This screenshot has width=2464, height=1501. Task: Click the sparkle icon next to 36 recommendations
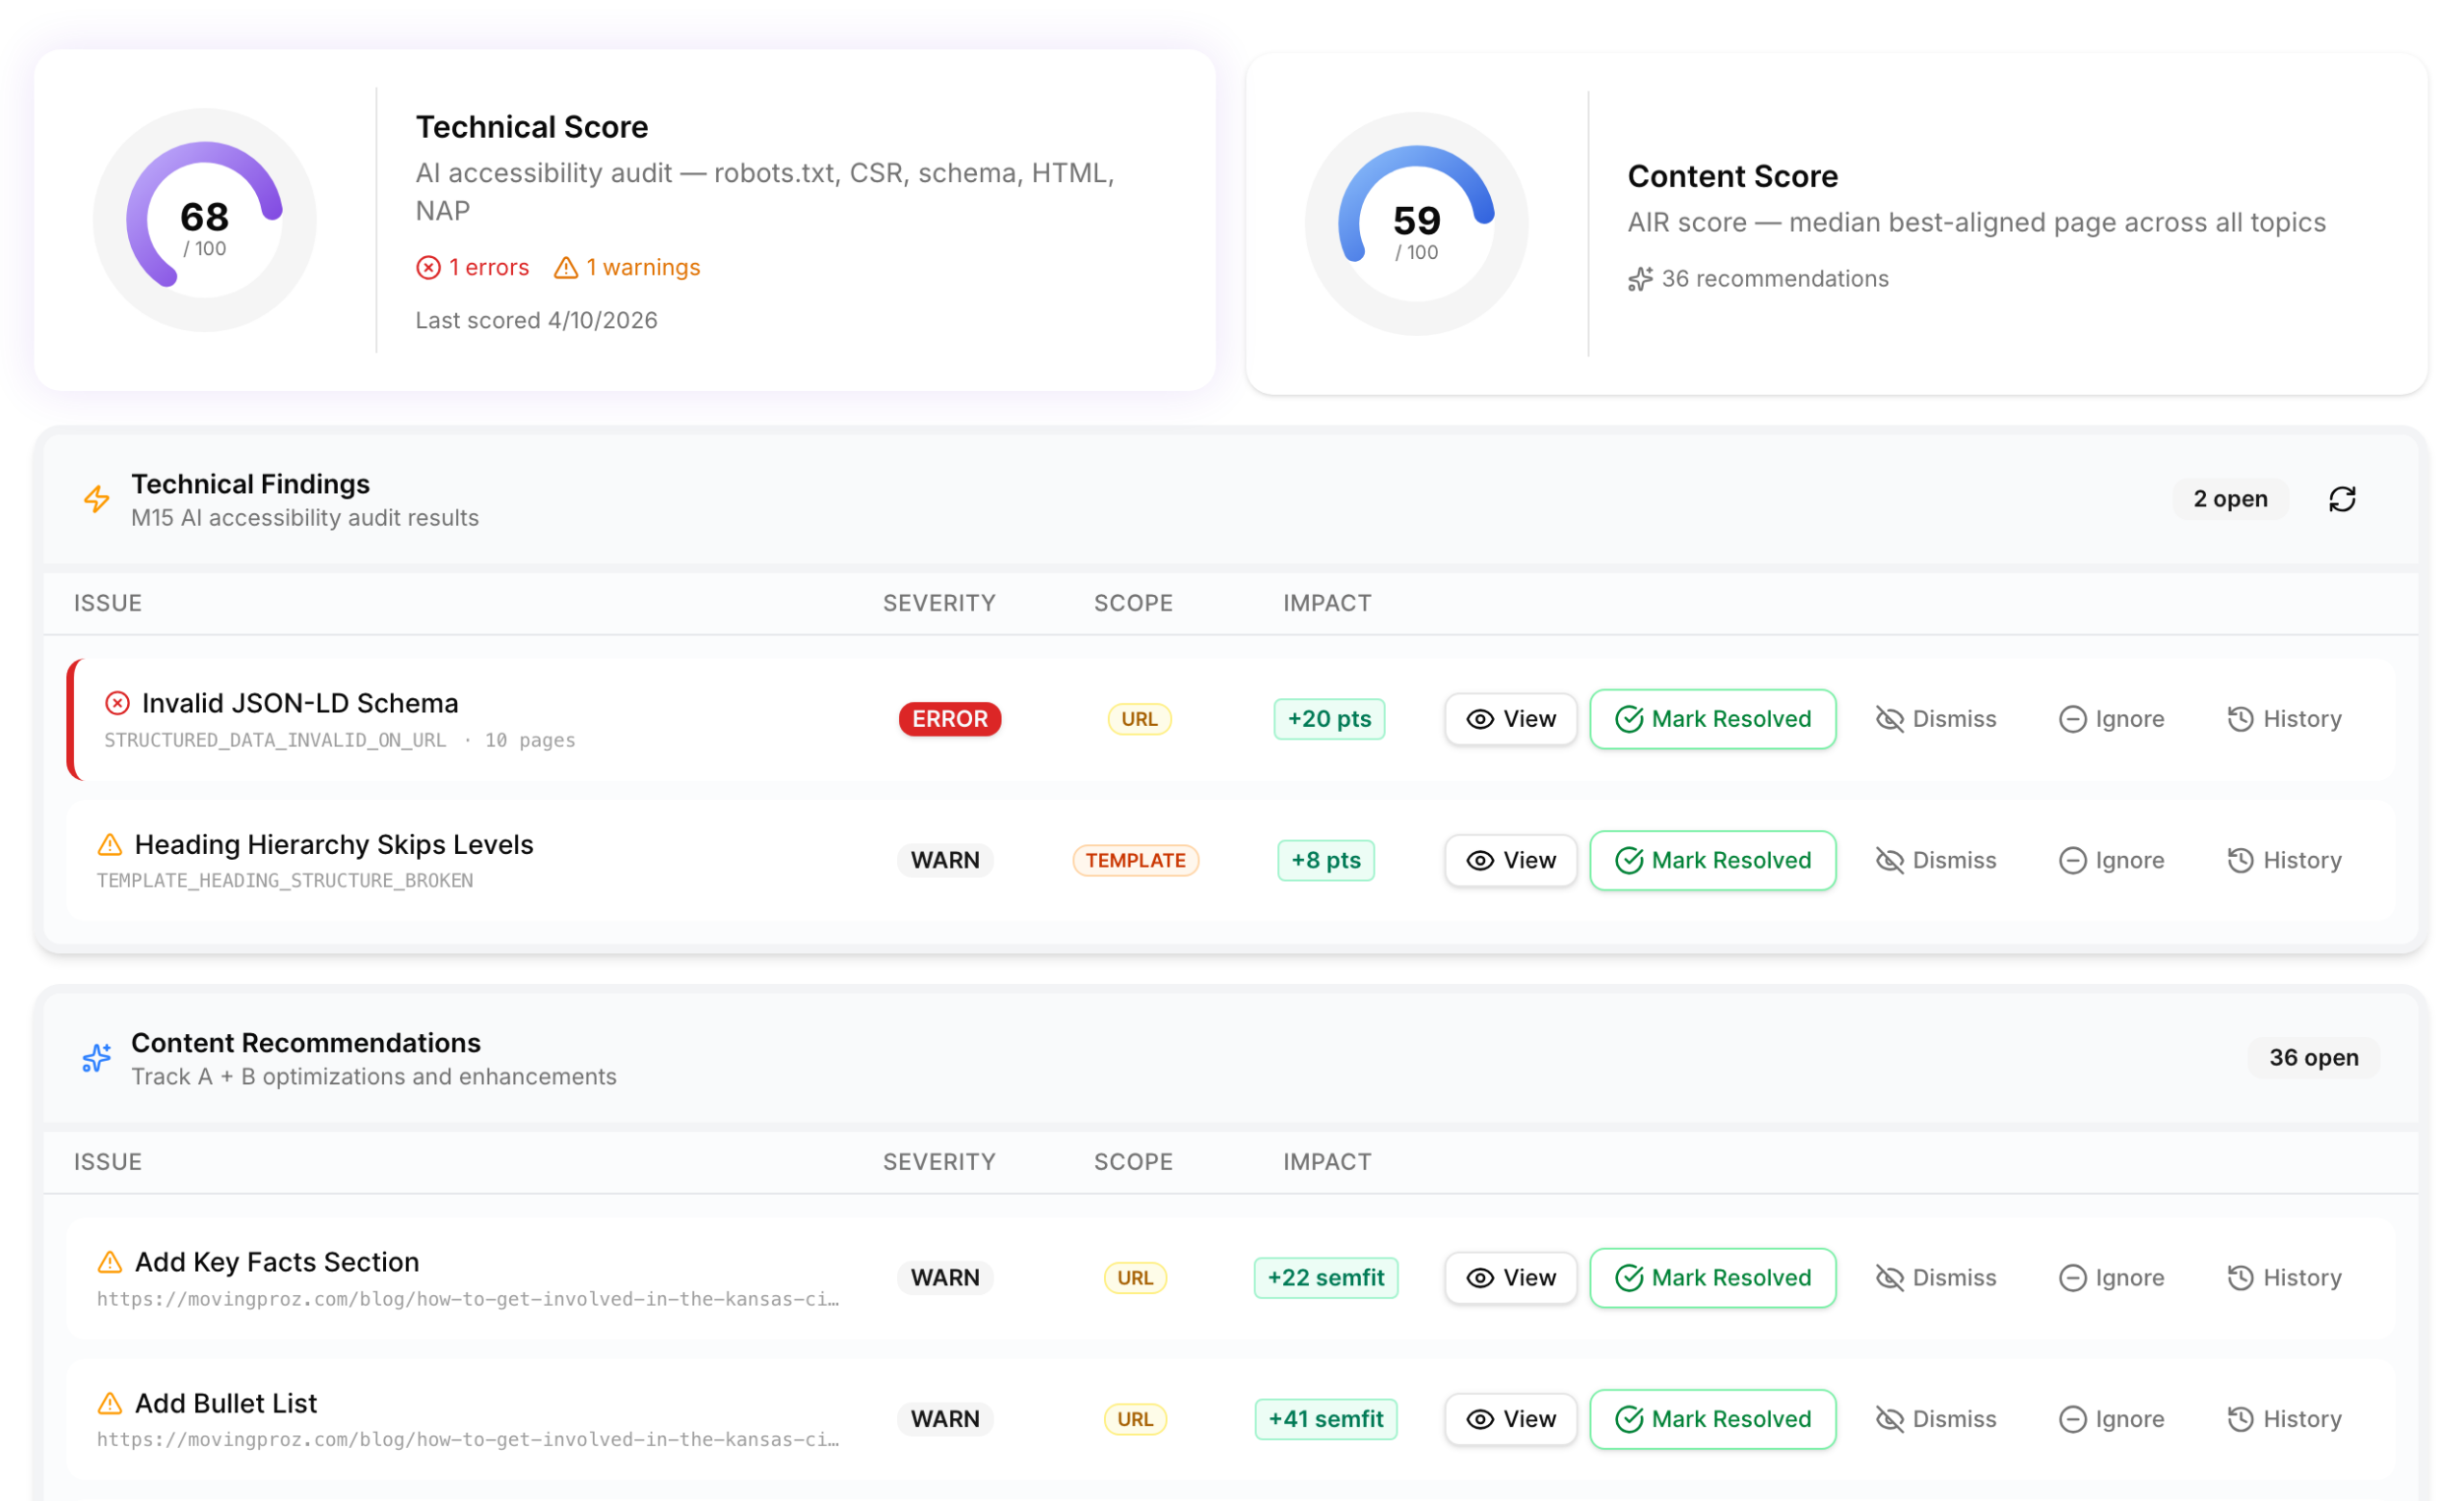pyautogui.click(x=1640, y=279)
